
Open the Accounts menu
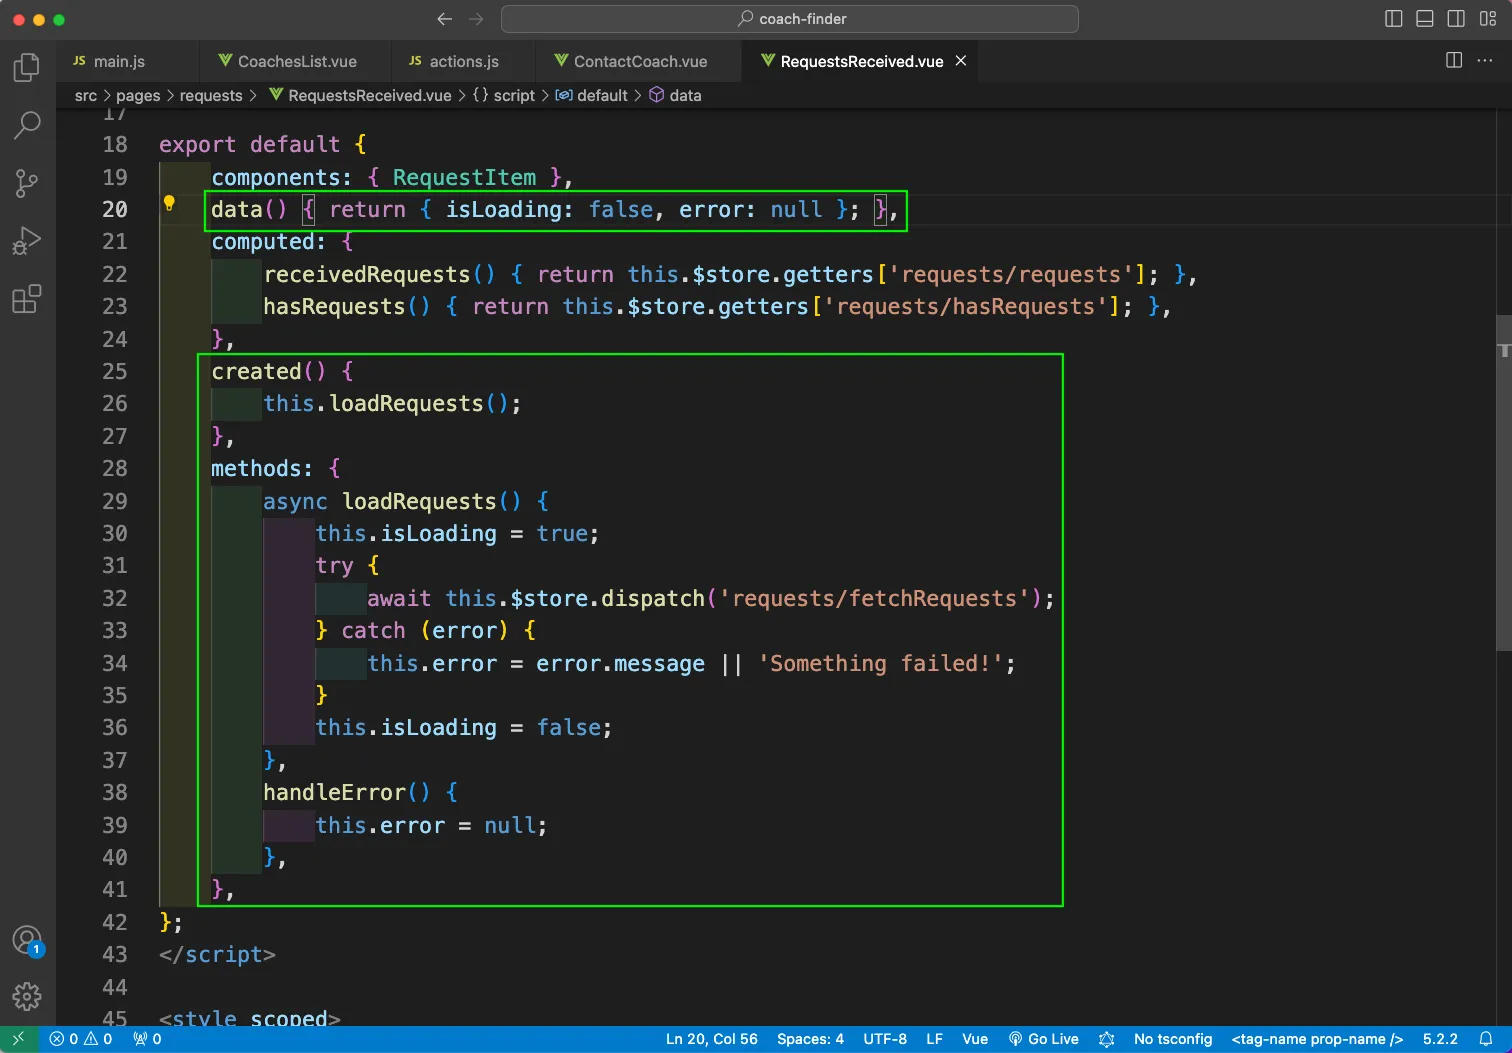(x=27, y=940)
